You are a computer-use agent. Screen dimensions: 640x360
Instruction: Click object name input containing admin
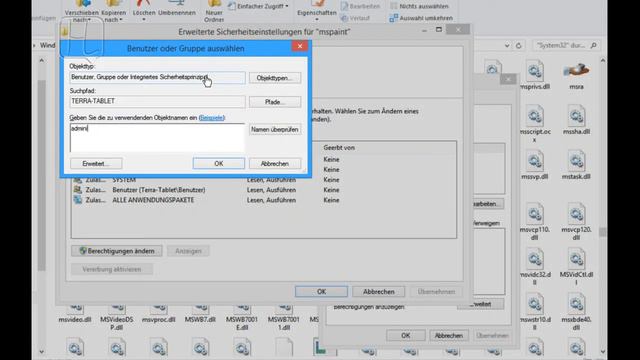157,138
